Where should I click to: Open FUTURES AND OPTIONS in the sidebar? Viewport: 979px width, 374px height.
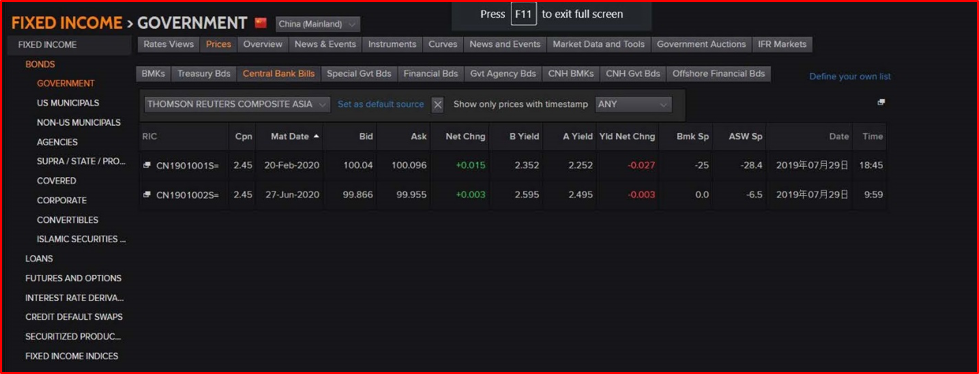point(73,278)
